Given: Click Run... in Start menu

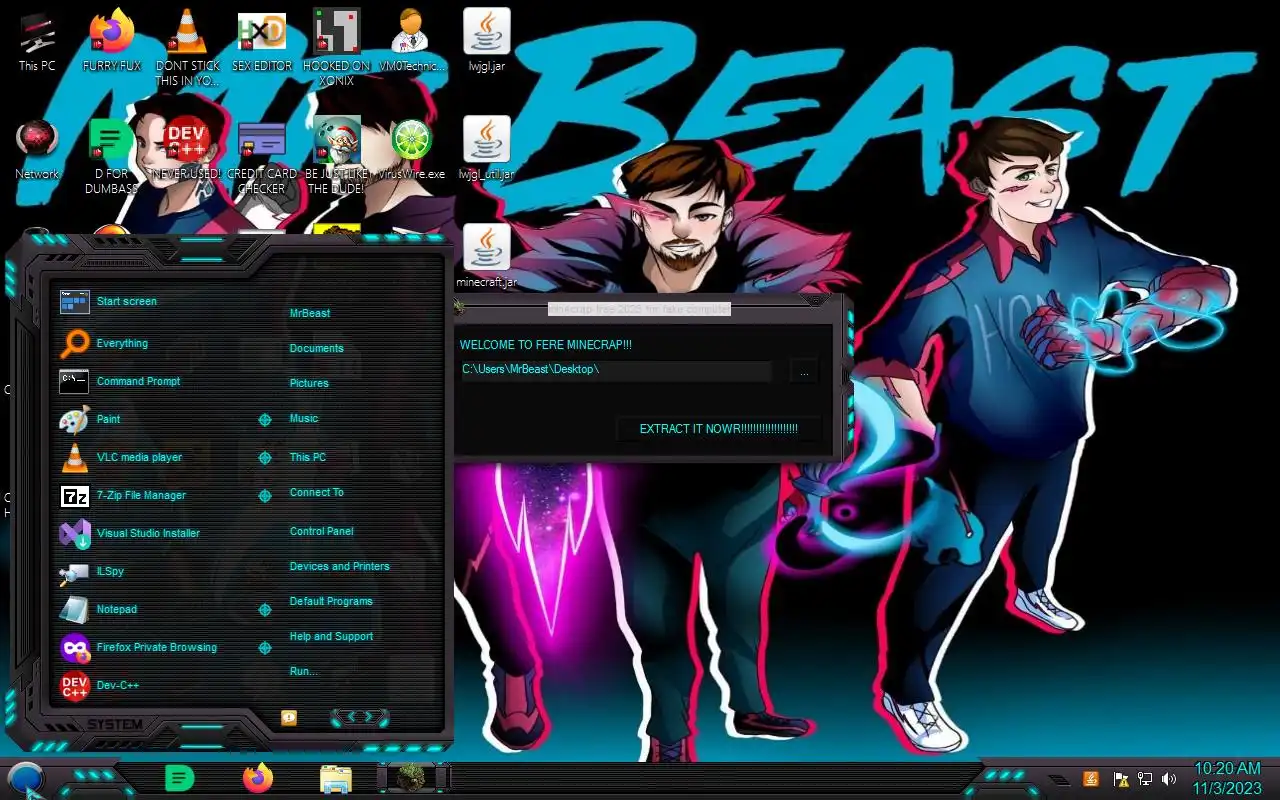Looking at the screenshot, I should (304, 672).
